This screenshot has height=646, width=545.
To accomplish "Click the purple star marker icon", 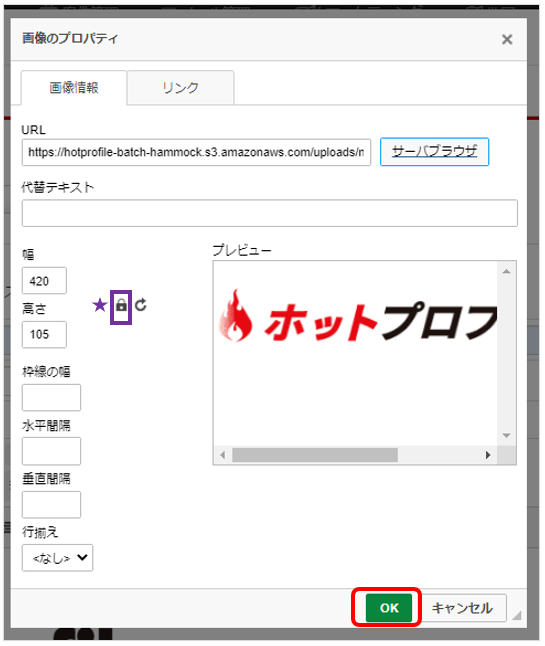I will (x=99, y=305).
